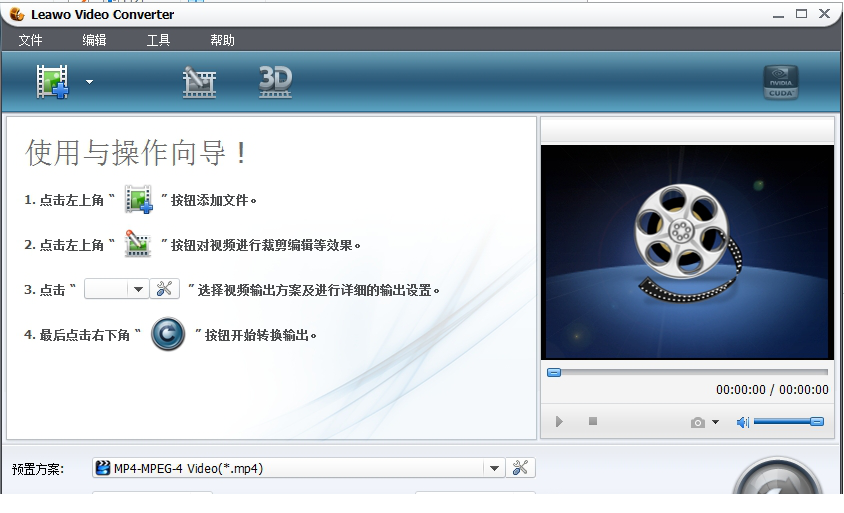Screen dimensions: 844x513
Task: Expand the Add Video dropdown arrow
Action: coord(89,82)
